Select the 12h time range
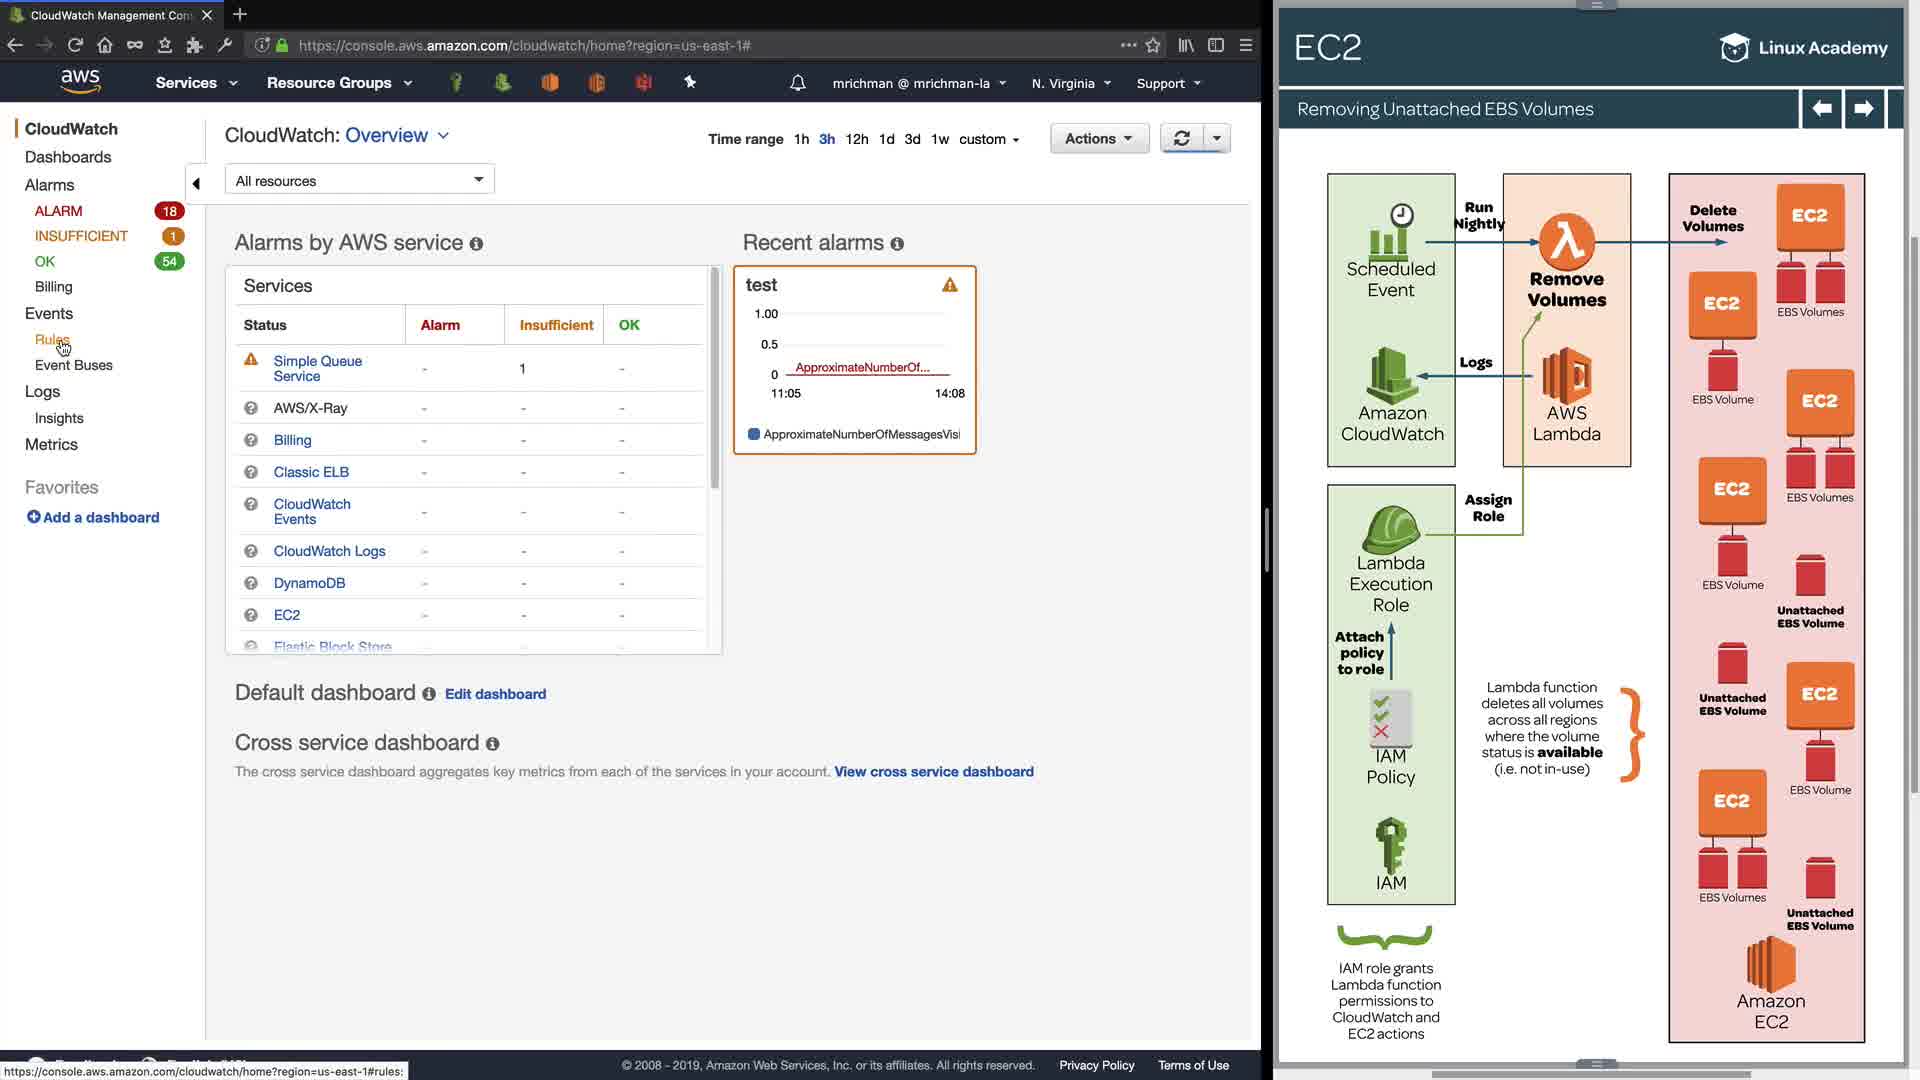 pyautogui.click(x=856, y=139)
